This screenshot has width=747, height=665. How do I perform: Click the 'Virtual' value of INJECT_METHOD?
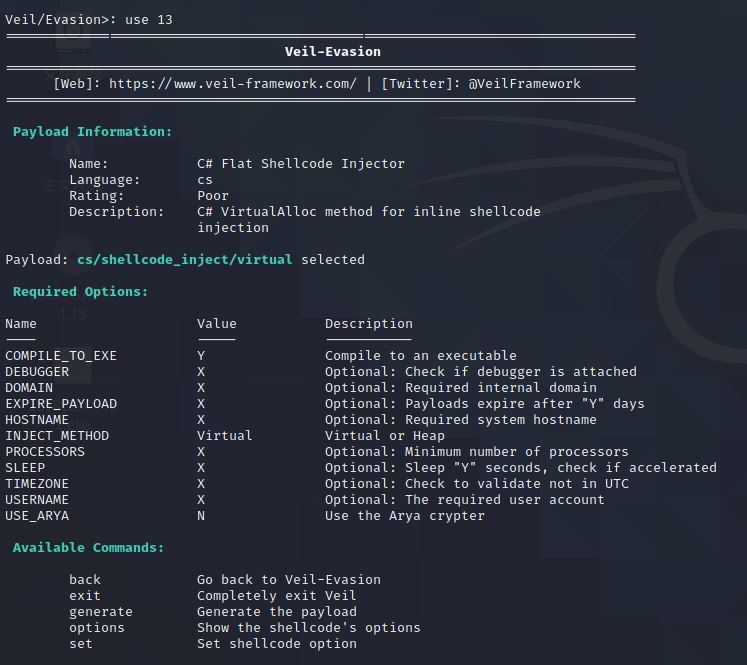pyautogui.click(x=225, y=436)
